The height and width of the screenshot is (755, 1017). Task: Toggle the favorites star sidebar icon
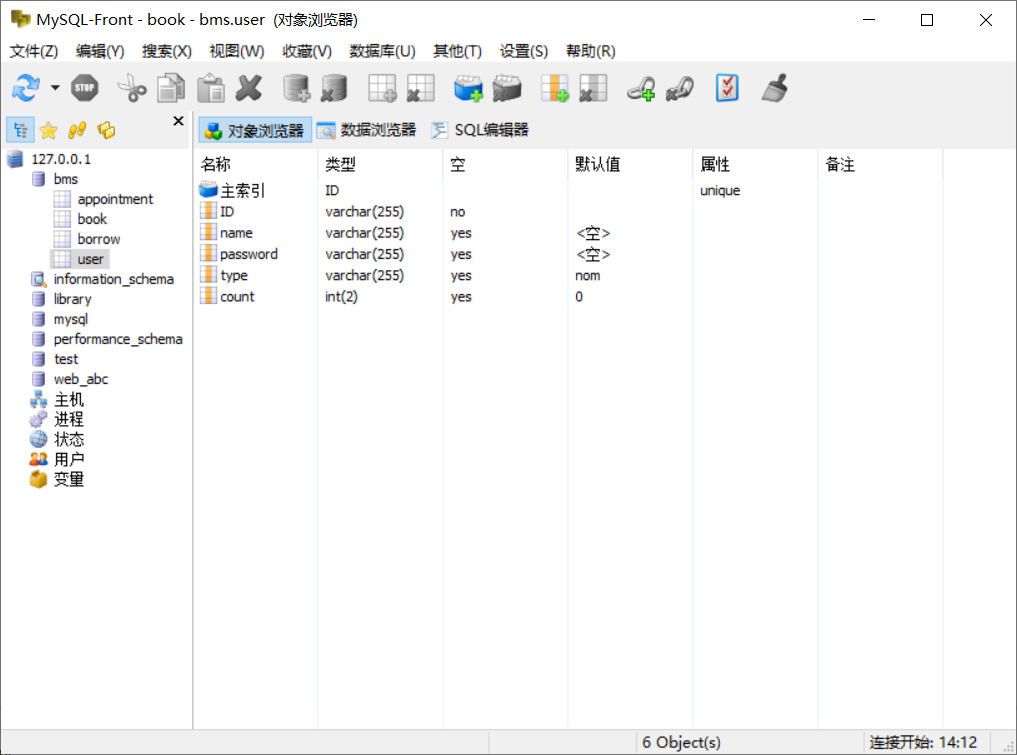click(x=49, y=130)
